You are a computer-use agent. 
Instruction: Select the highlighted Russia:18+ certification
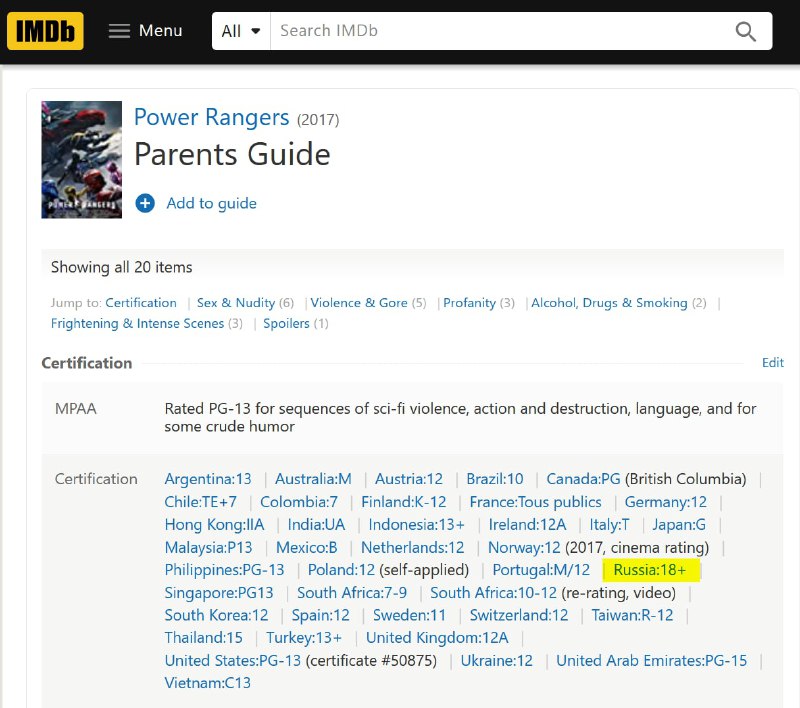(650, 570)
